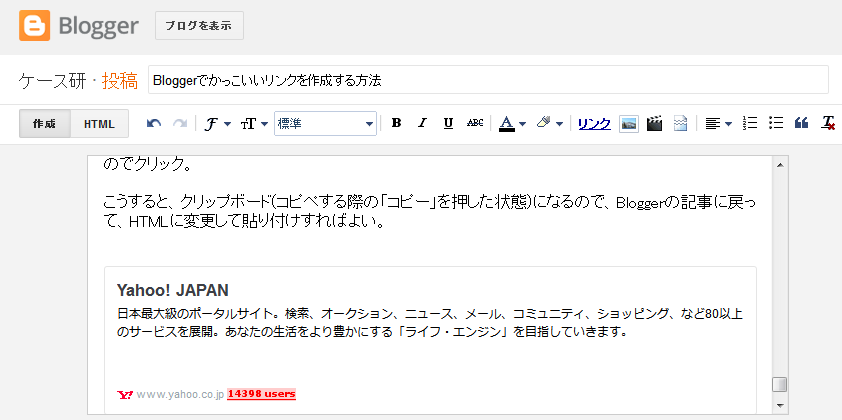Apply bulleted list formatting

click(x=775, y=123)
